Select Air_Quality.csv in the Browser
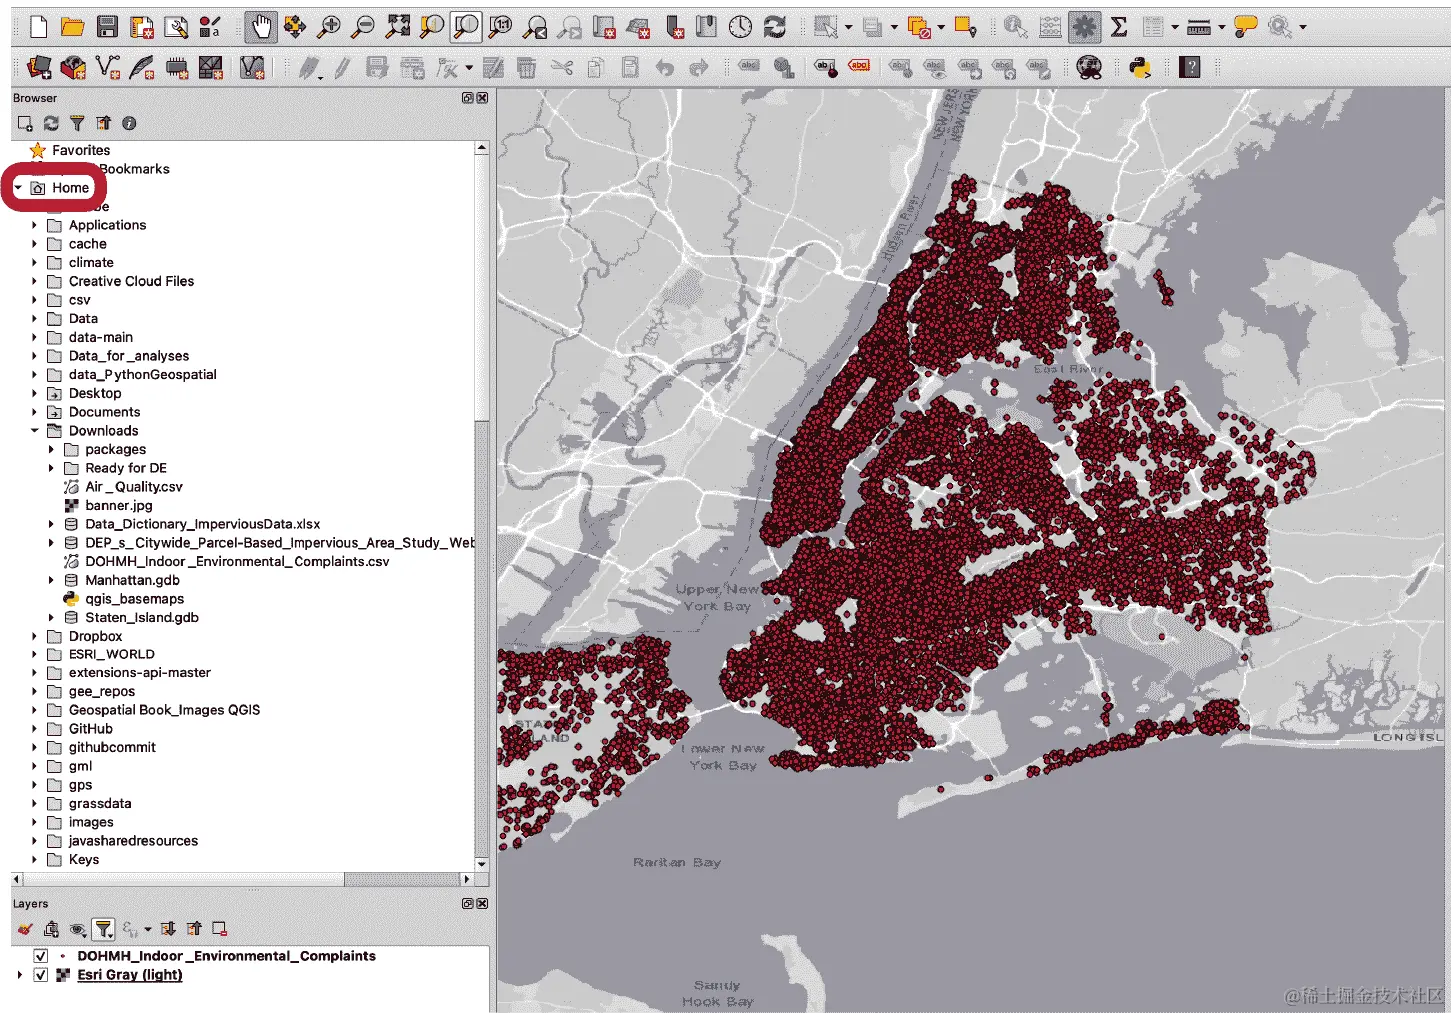 pyautogui.click(x=134, y=486)
